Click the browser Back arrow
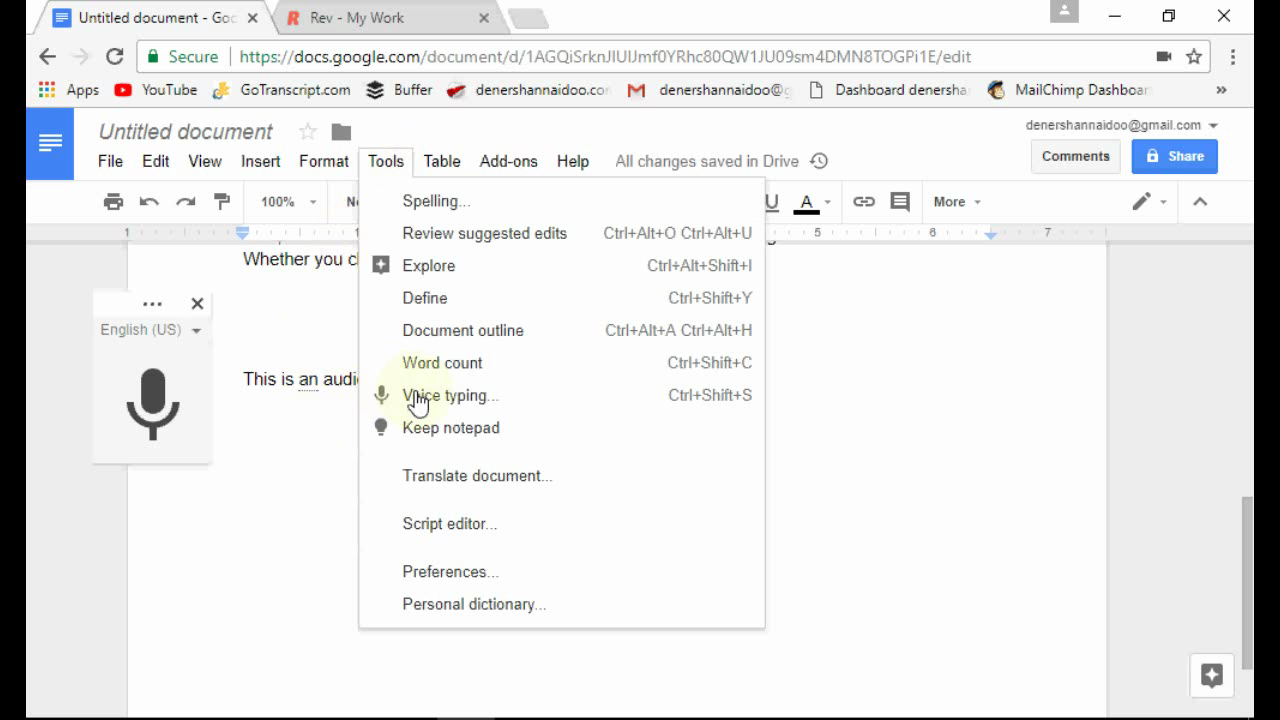1280x720 pixels. [47, 57]
